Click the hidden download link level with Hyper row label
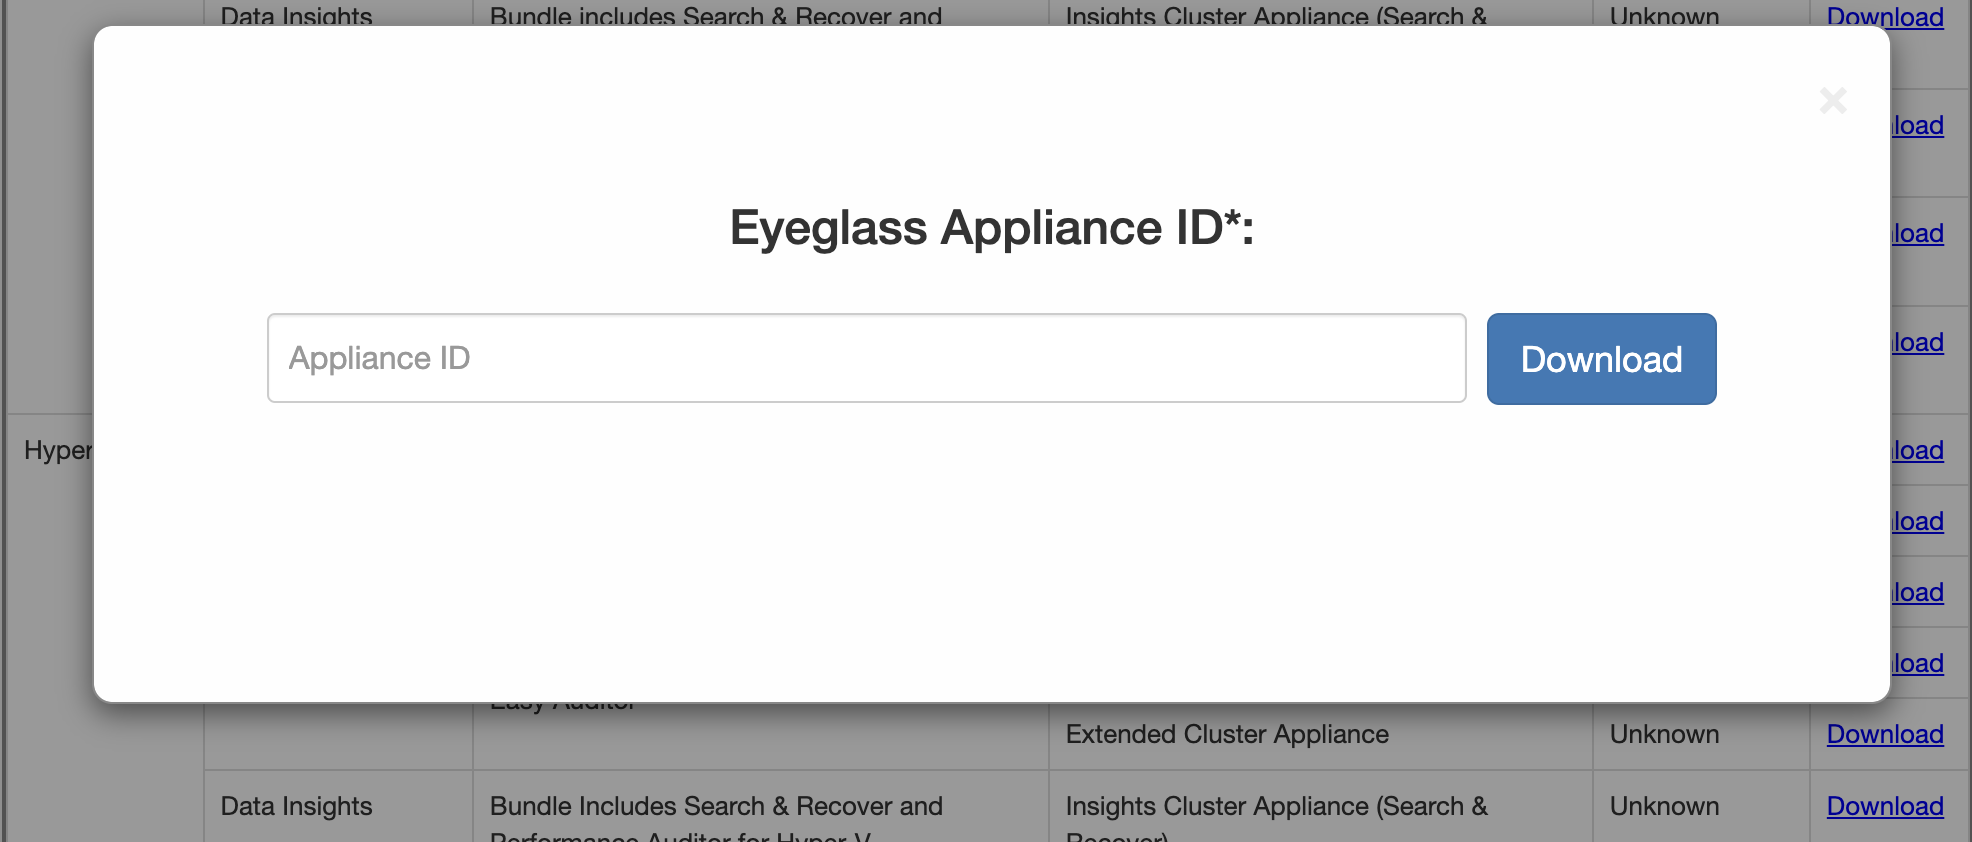The width and height of the screenshot is (1972, 842). tap(1918, 450)
